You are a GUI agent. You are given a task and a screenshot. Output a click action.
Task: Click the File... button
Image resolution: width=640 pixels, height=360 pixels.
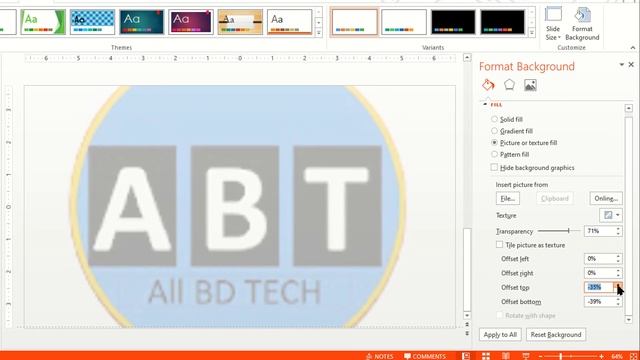click(x=508, y=198)
